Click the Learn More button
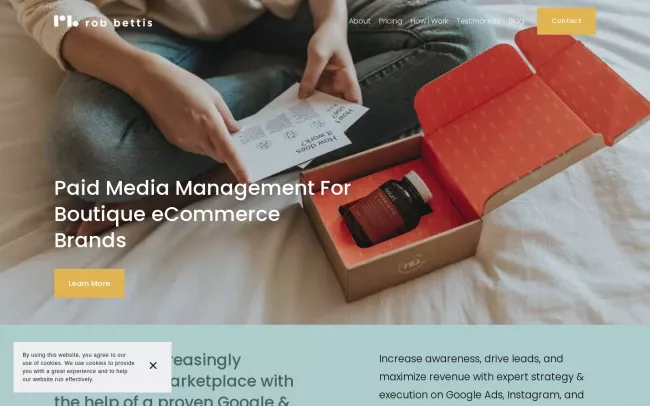 89,283
